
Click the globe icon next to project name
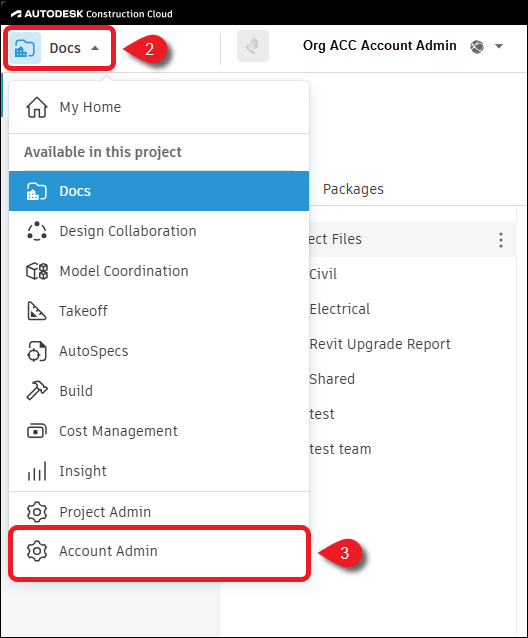[477, 46]
